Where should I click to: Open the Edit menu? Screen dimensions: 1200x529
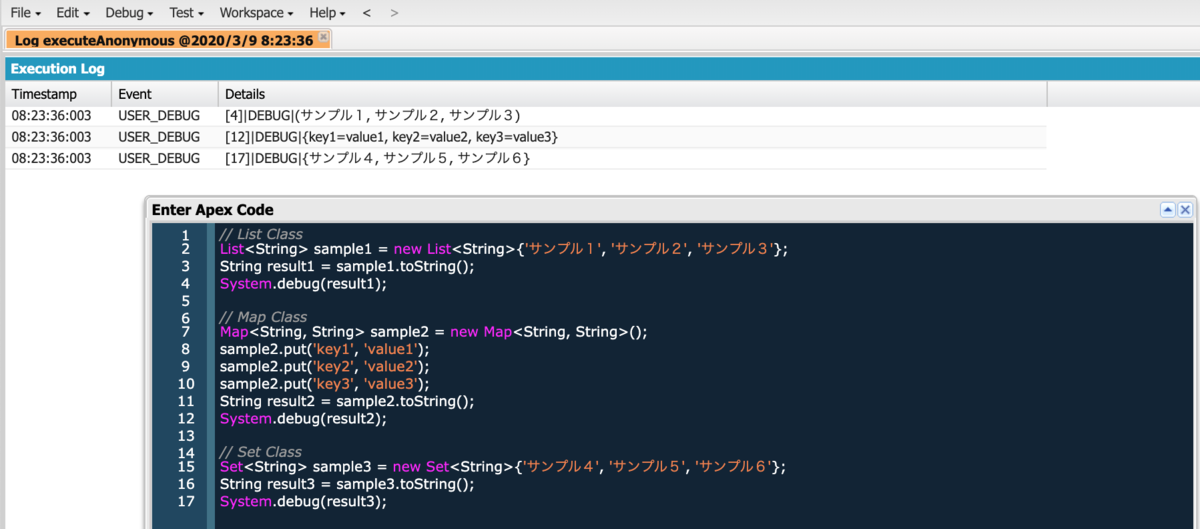pos(73,13)
